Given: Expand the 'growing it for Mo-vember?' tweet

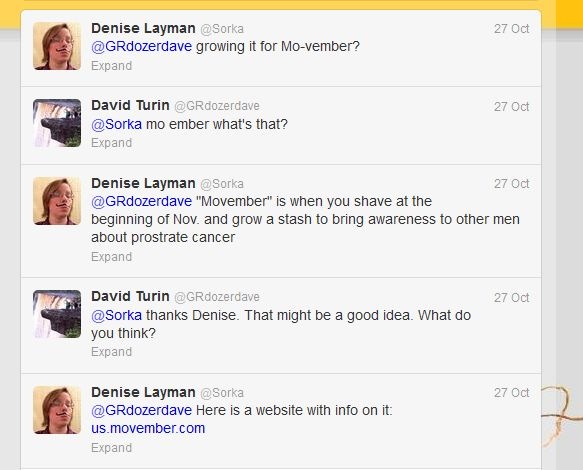Looking at the screenshot, I should point(112,66).
